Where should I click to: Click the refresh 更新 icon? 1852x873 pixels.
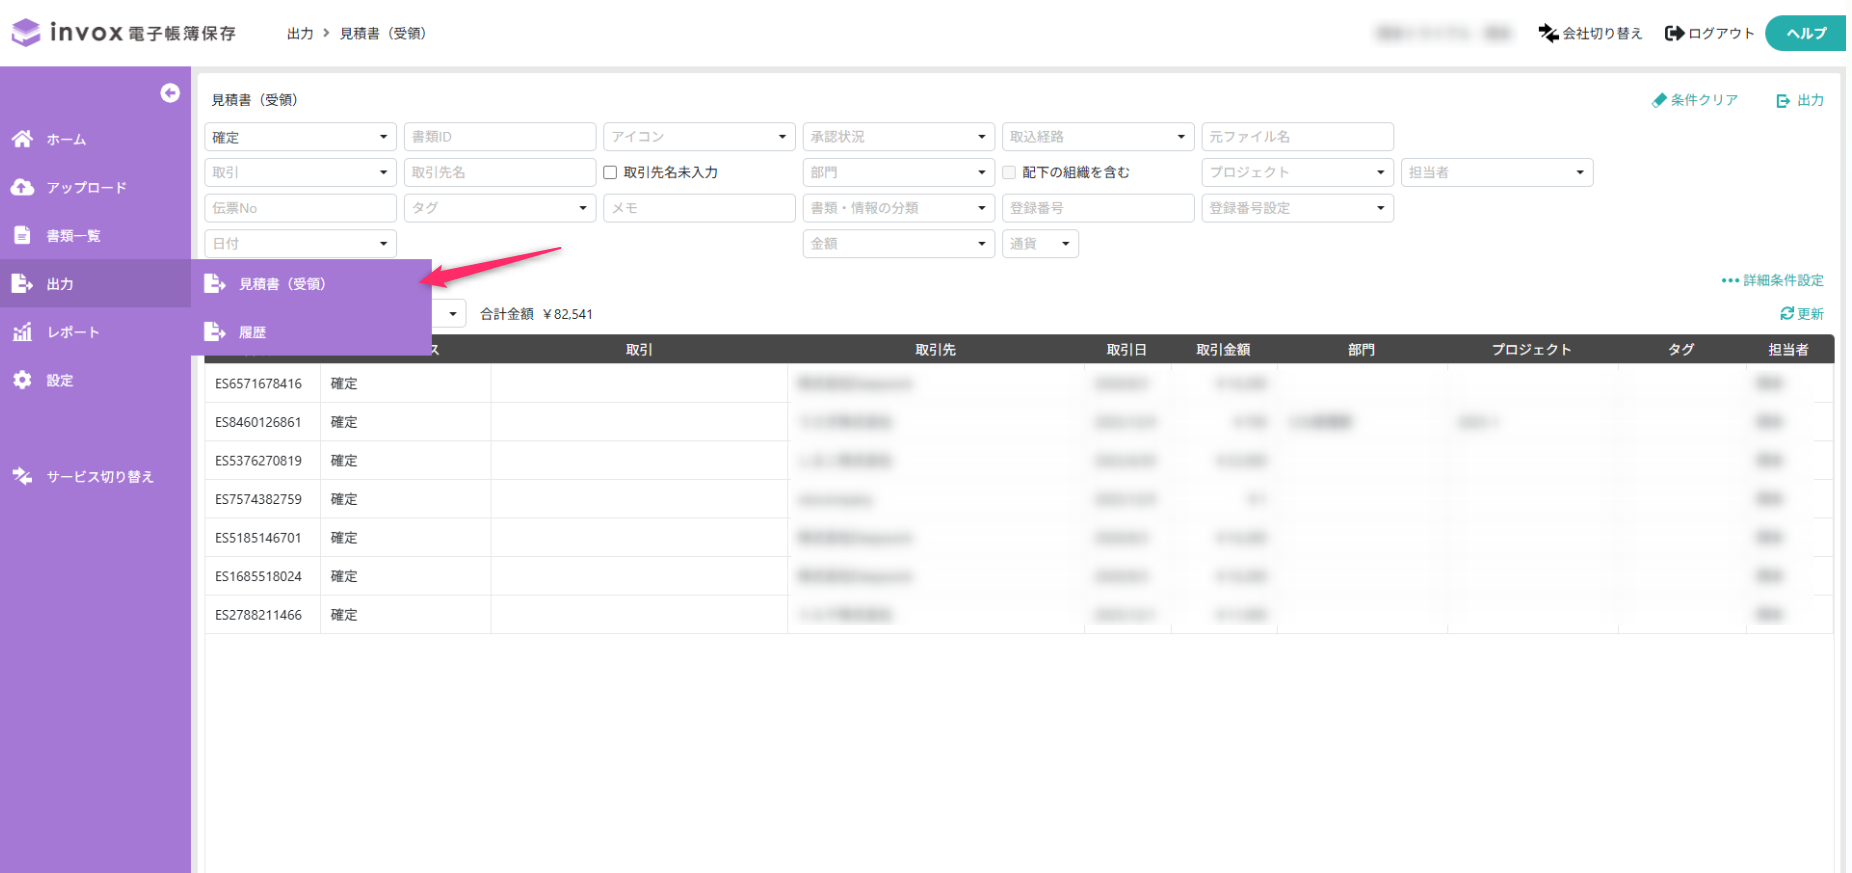[1787, 314]
